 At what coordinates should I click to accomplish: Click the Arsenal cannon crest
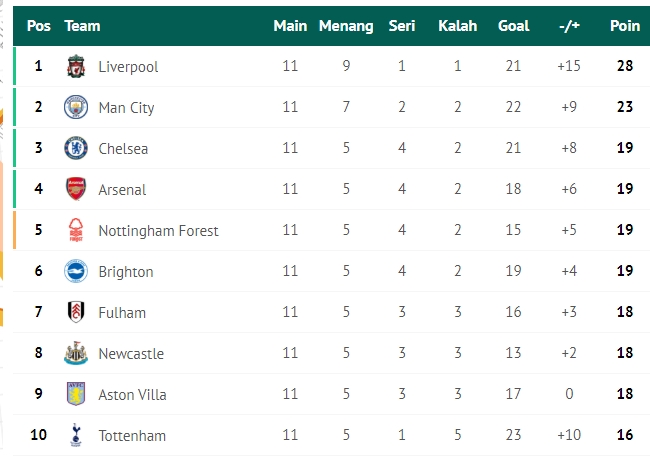[76, 189]
